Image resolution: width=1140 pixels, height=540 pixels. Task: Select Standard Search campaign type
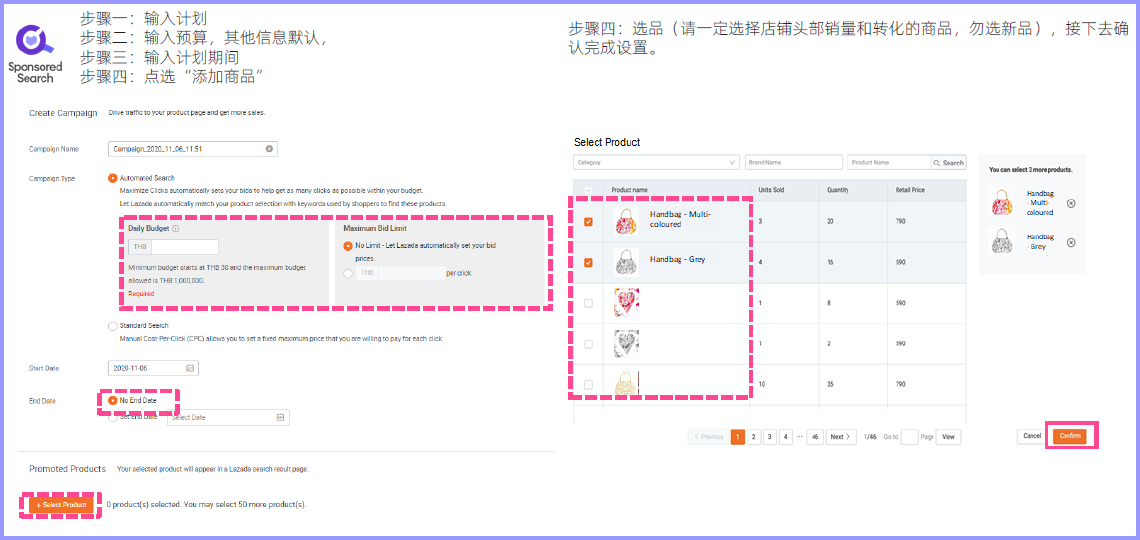tap(112, 326)
